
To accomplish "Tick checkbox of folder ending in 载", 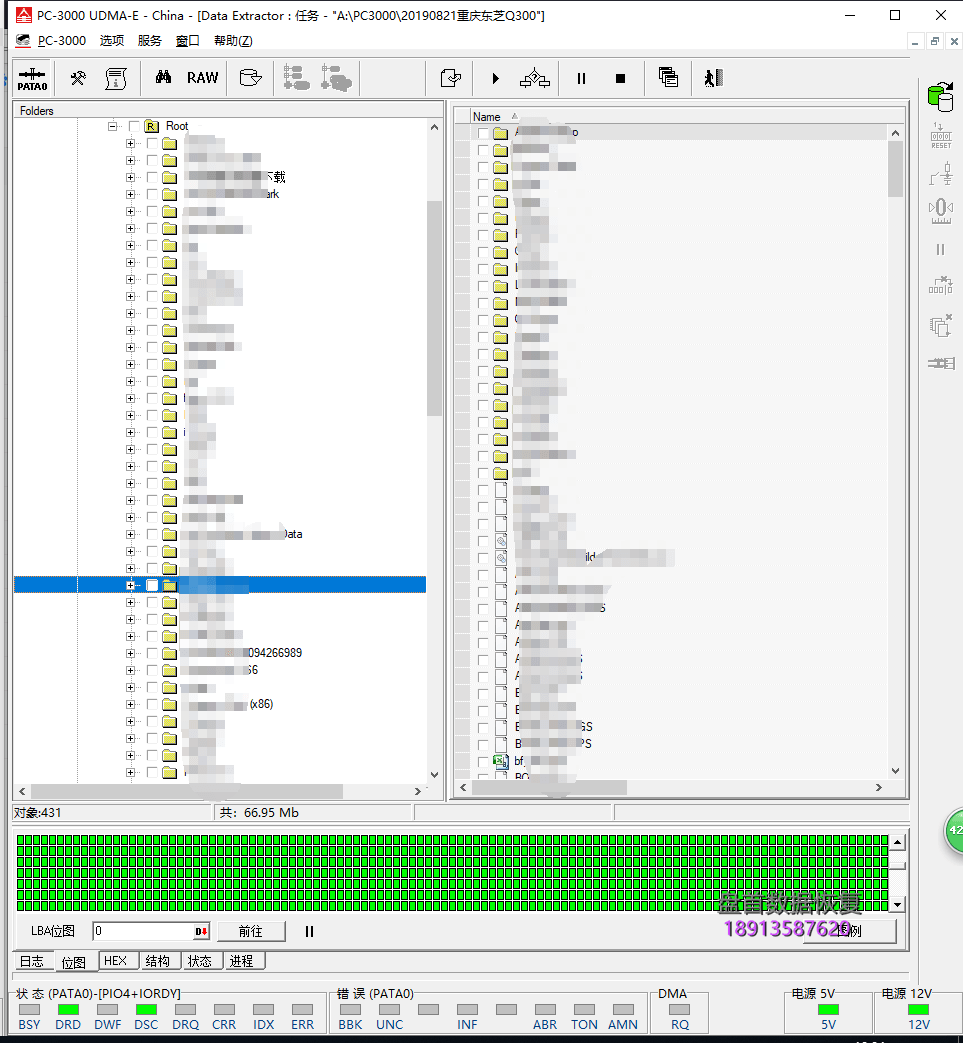I will pyautogui.click(x=152, y=178).
